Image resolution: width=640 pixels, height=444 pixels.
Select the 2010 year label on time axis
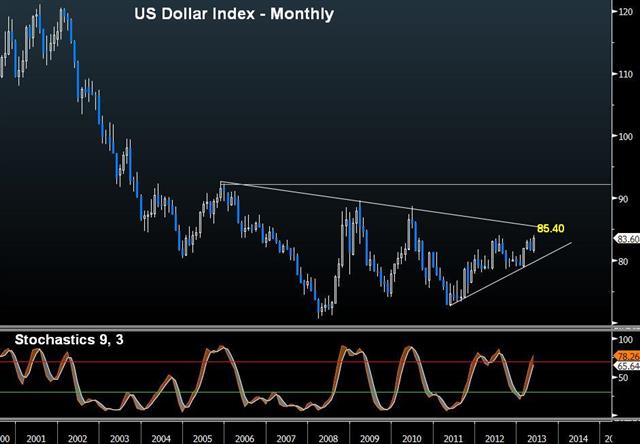(x=411, y=439)
